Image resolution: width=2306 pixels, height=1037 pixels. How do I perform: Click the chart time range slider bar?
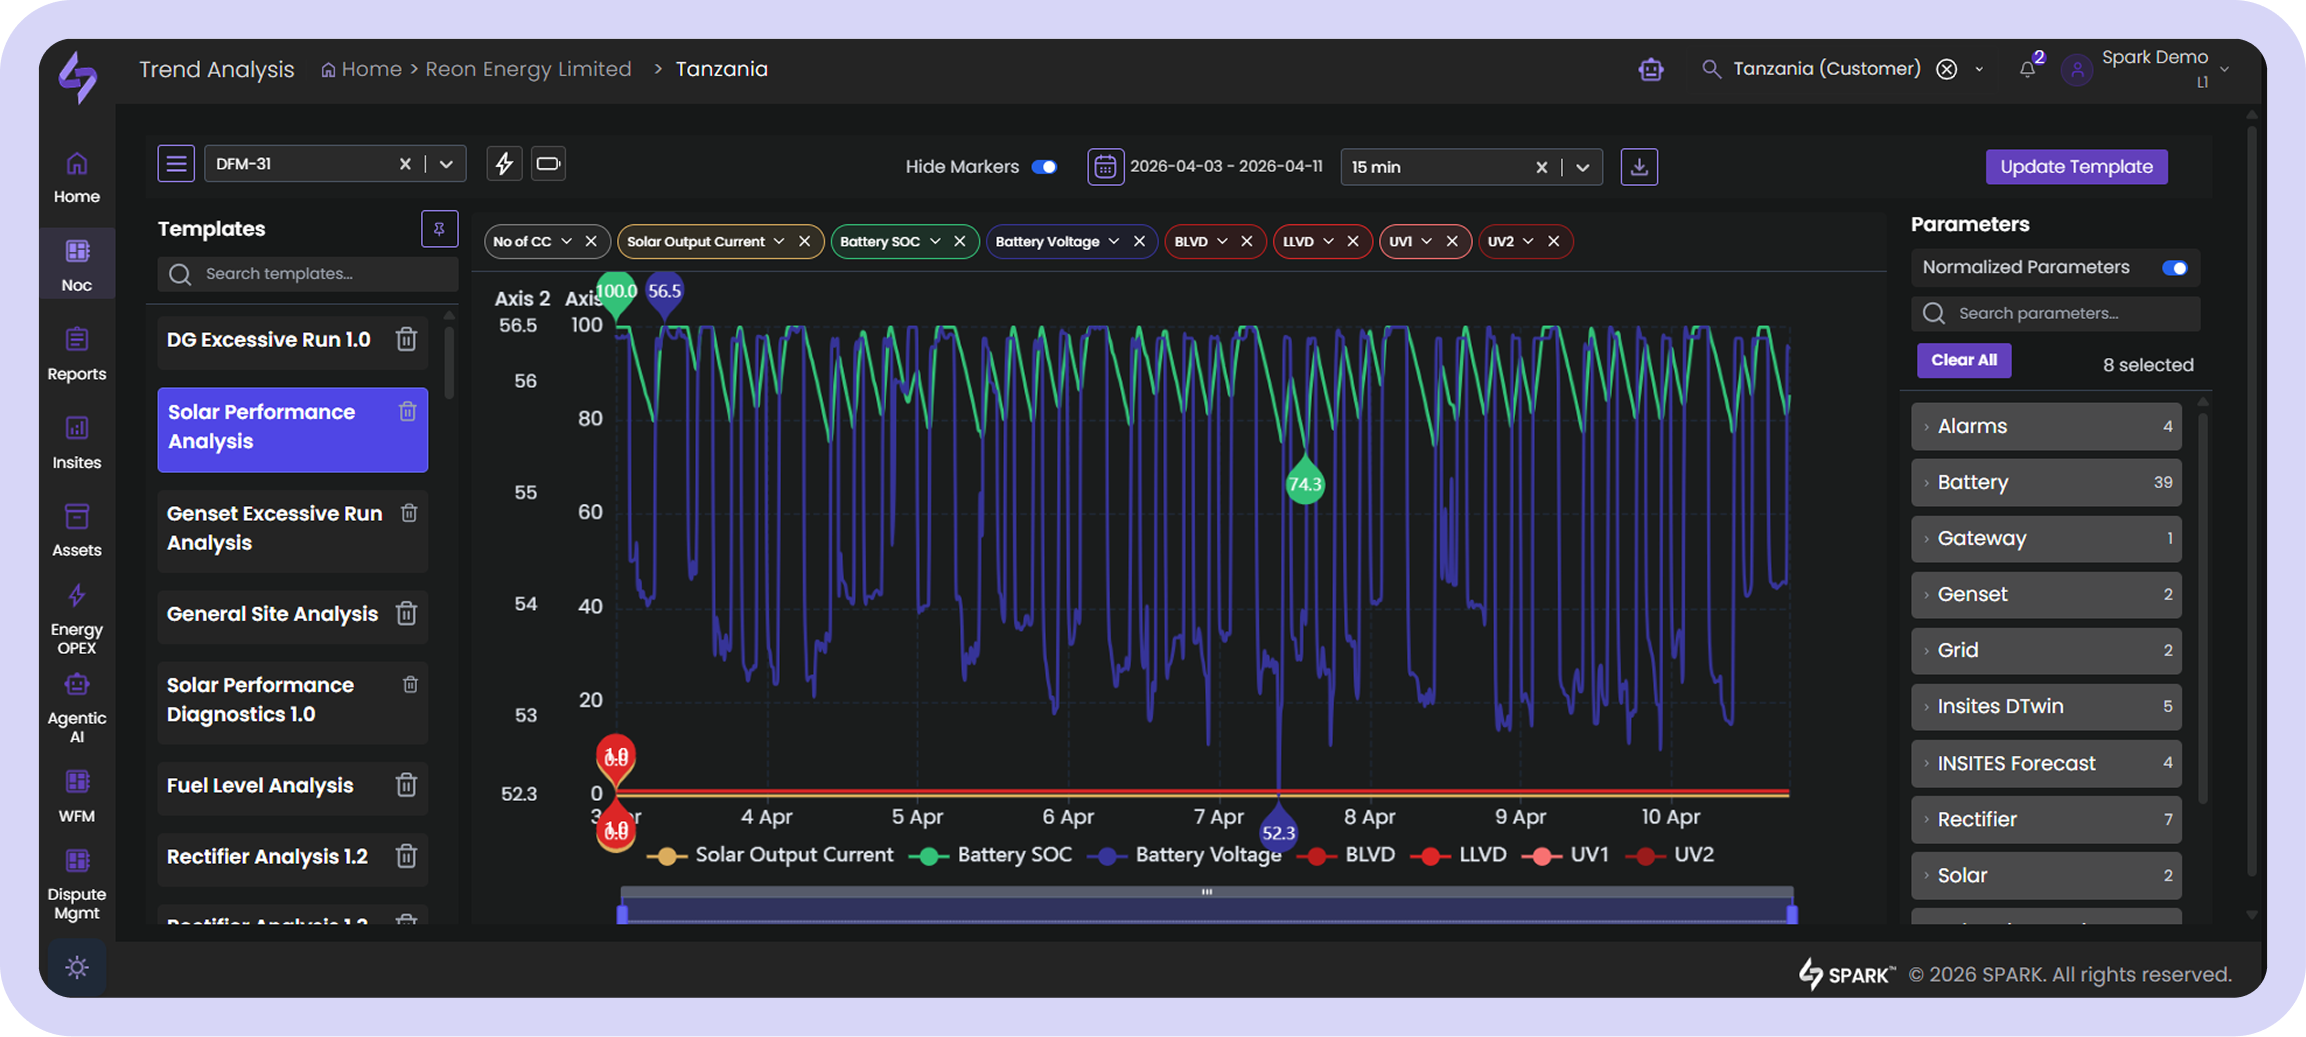1206,909
